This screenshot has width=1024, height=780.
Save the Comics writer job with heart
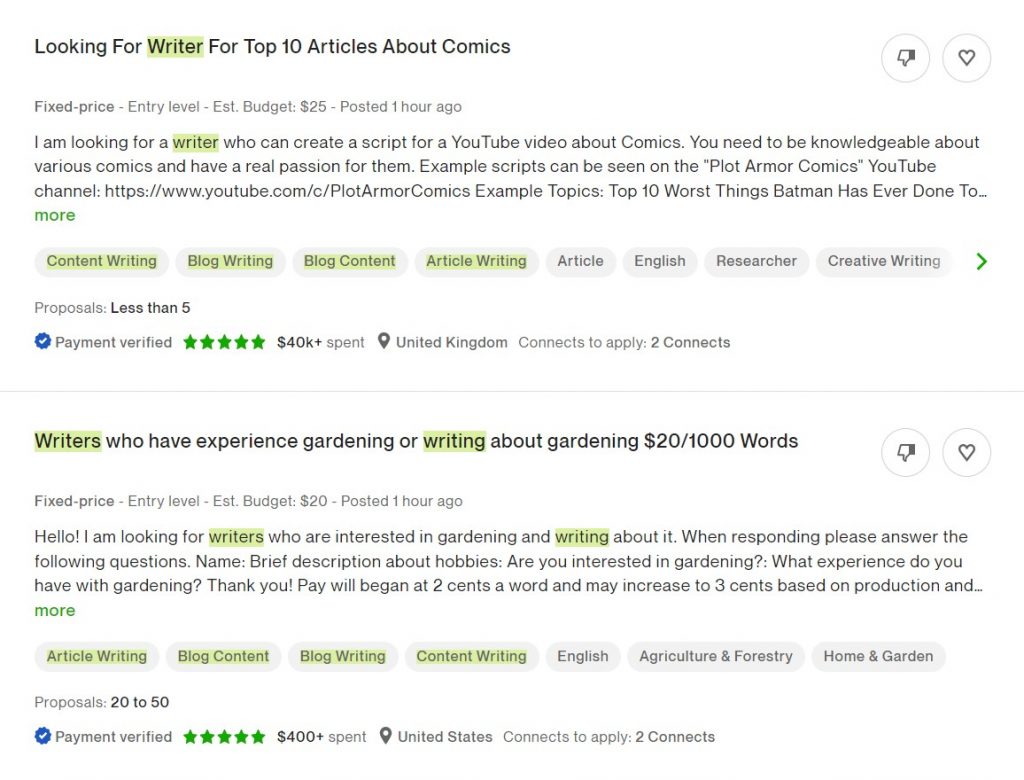tap(966, 58)
